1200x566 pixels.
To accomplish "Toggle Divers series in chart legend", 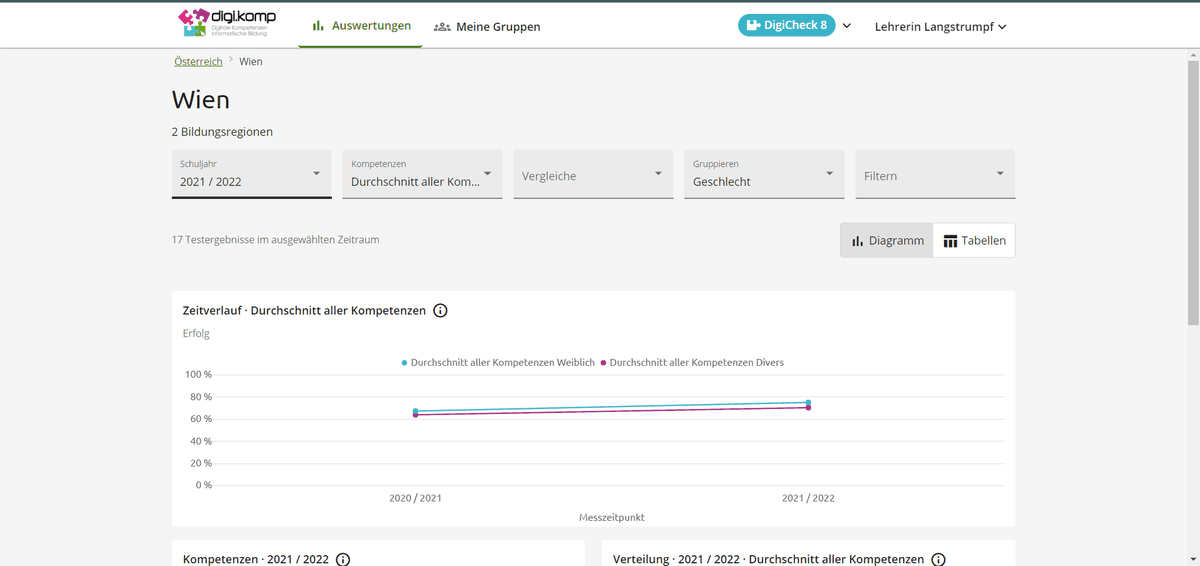I will click(692, 363).
